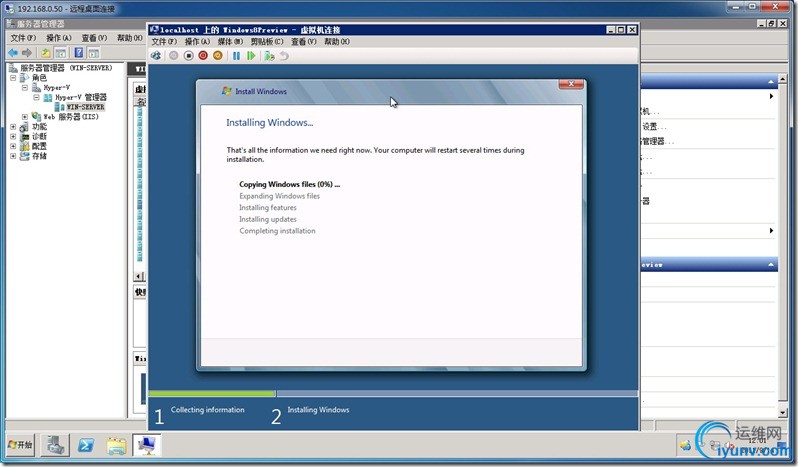Turn off the virtual machine (black square icon)

coord(188,55)
